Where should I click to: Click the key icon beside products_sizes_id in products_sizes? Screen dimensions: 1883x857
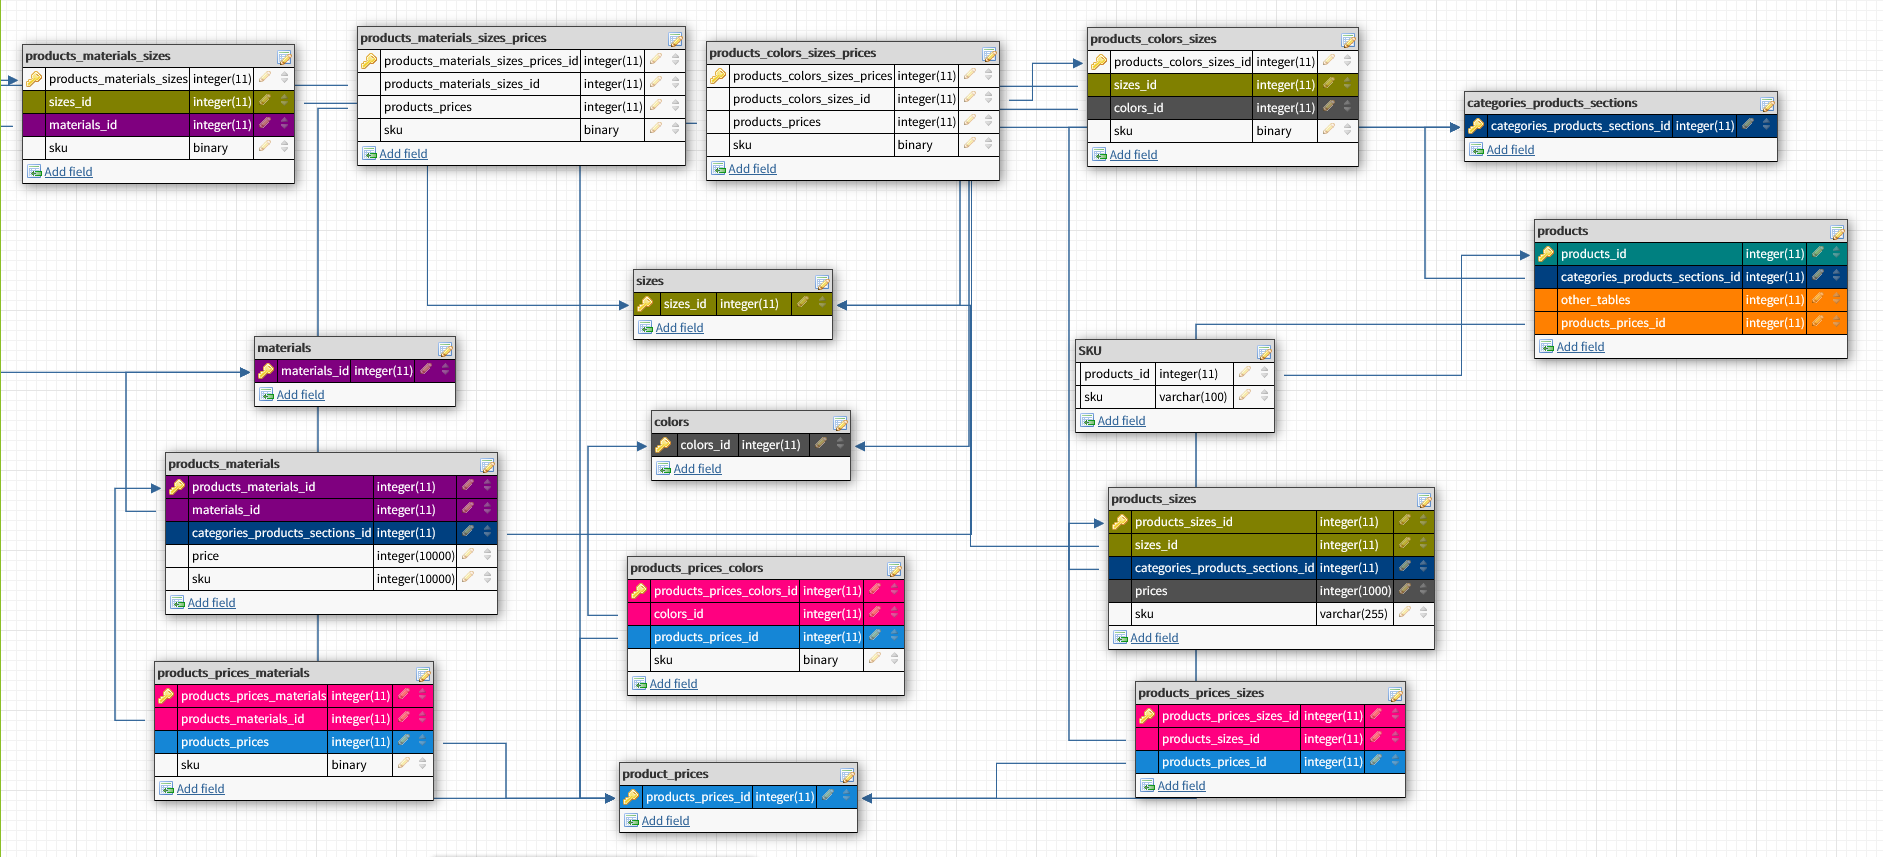pyautogui.click(x=1120, y=522)
